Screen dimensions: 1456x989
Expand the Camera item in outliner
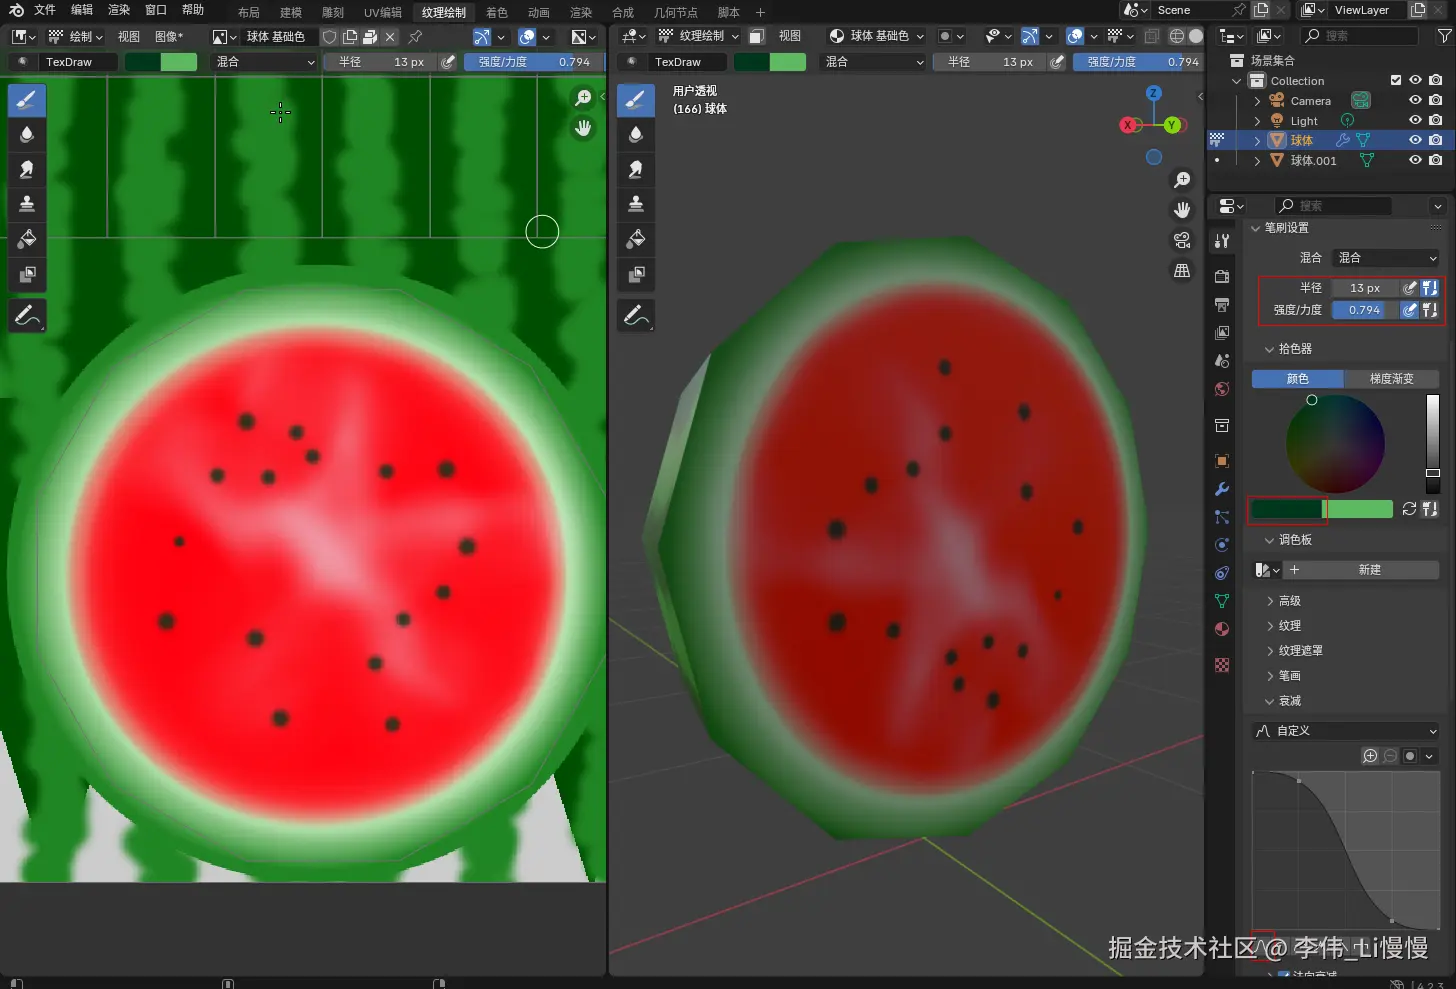click(x=1257, y=100)
